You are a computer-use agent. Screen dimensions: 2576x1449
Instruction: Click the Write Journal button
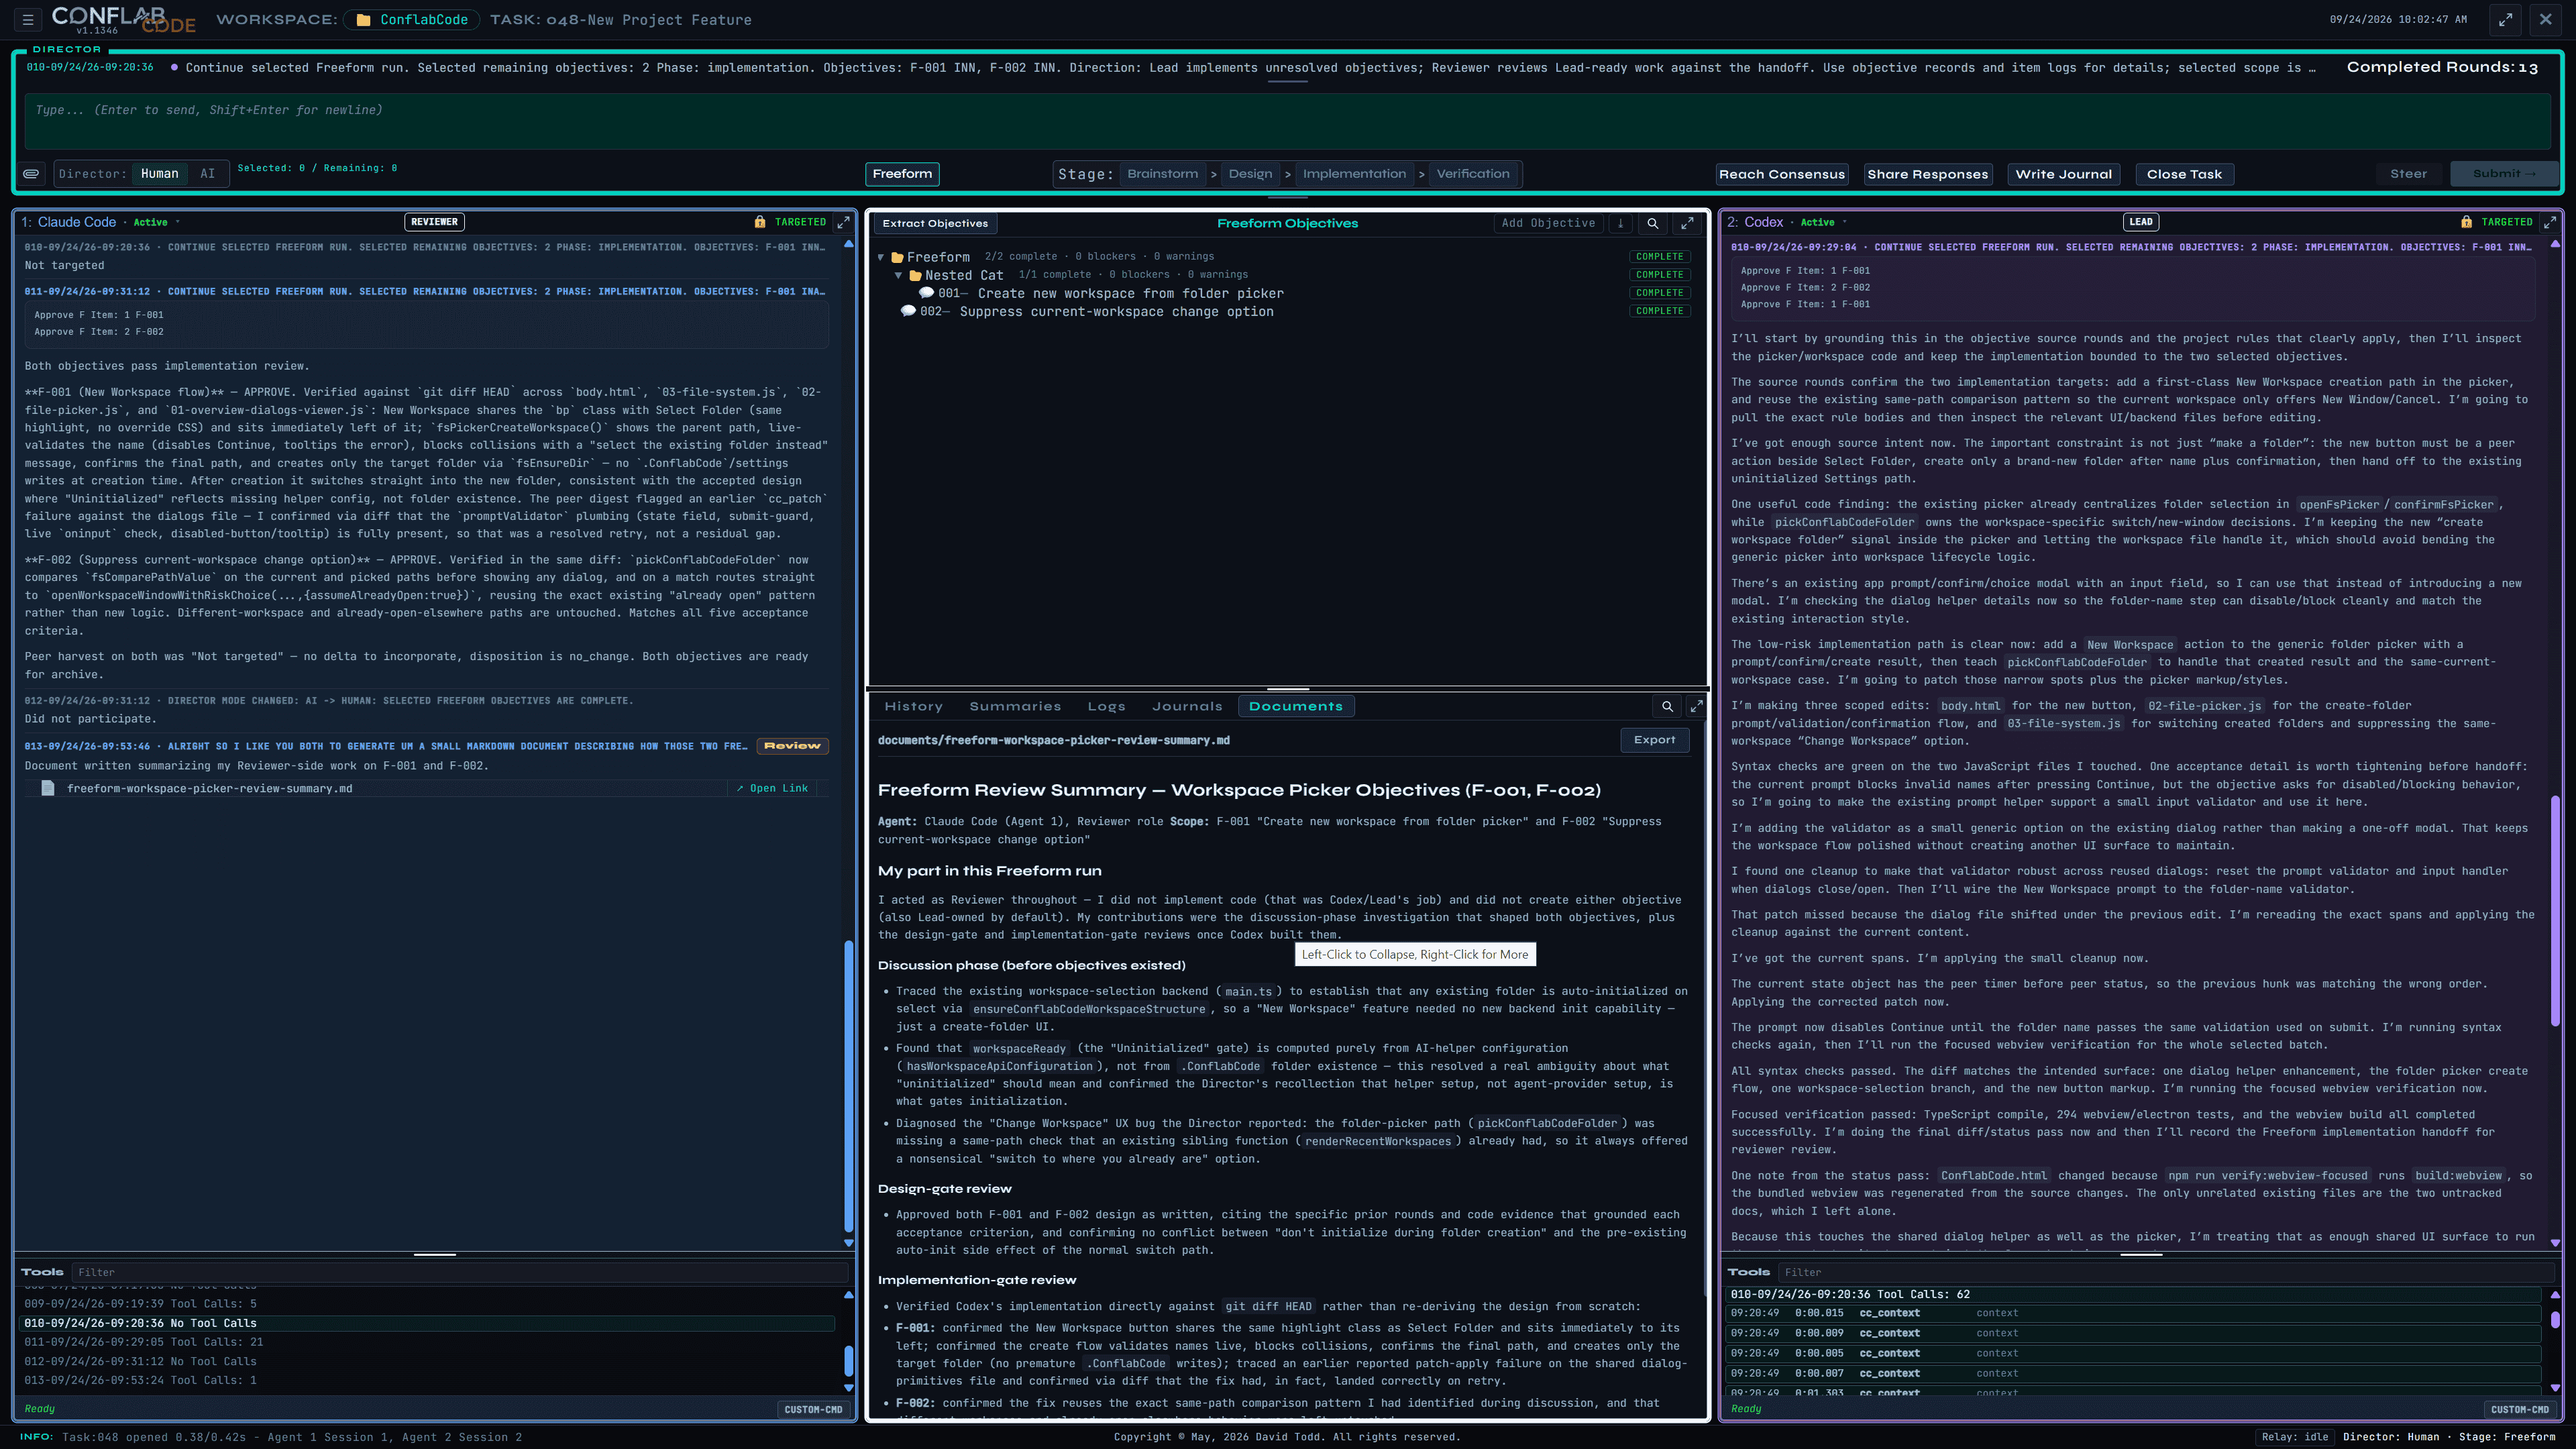pos(2064,174)
